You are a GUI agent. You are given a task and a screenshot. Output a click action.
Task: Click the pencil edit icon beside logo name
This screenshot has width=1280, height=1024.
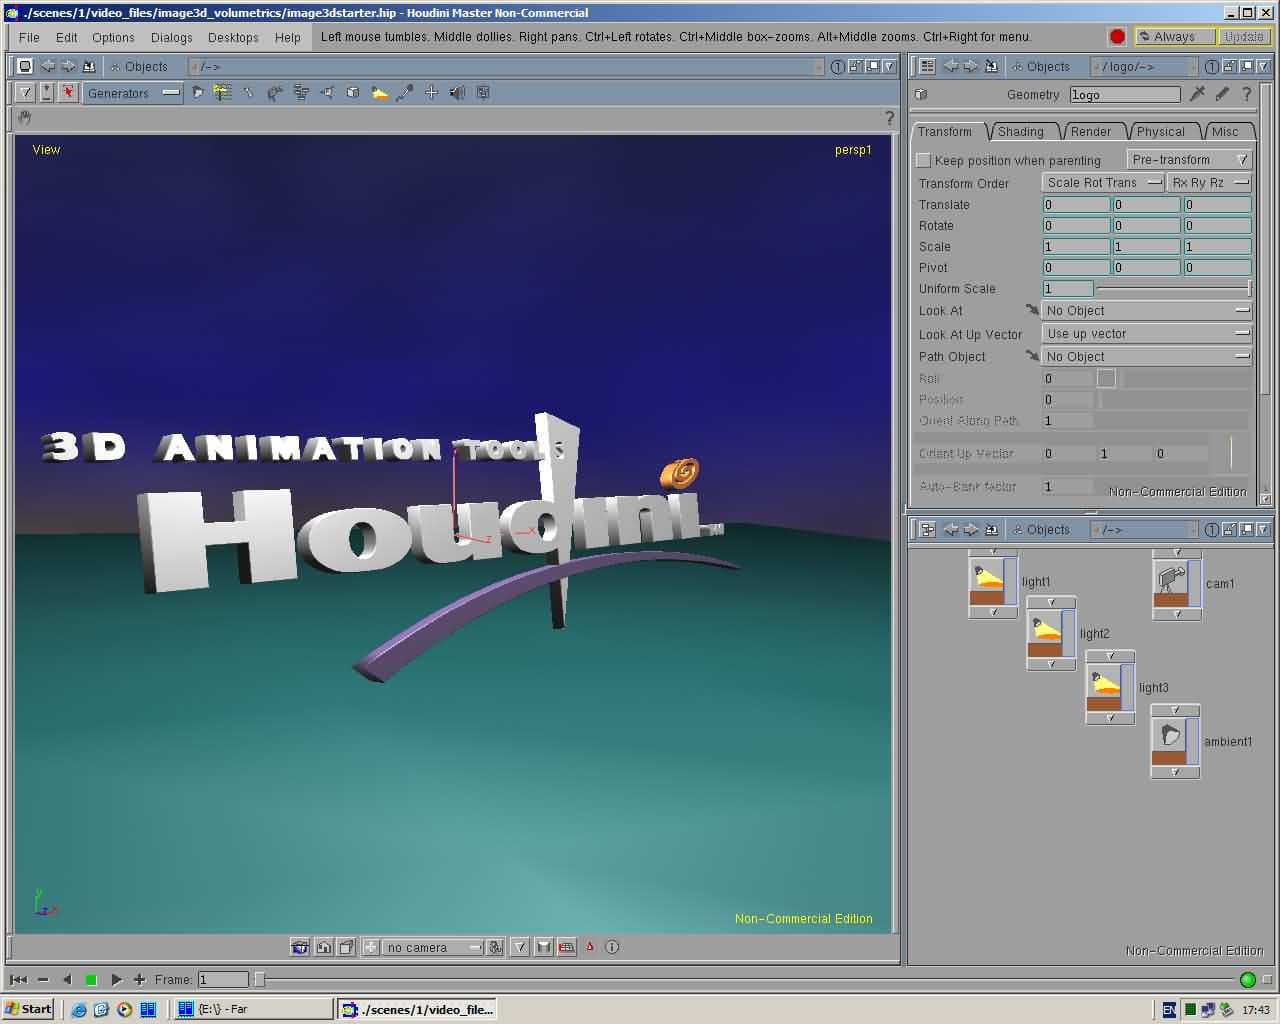1221,94
